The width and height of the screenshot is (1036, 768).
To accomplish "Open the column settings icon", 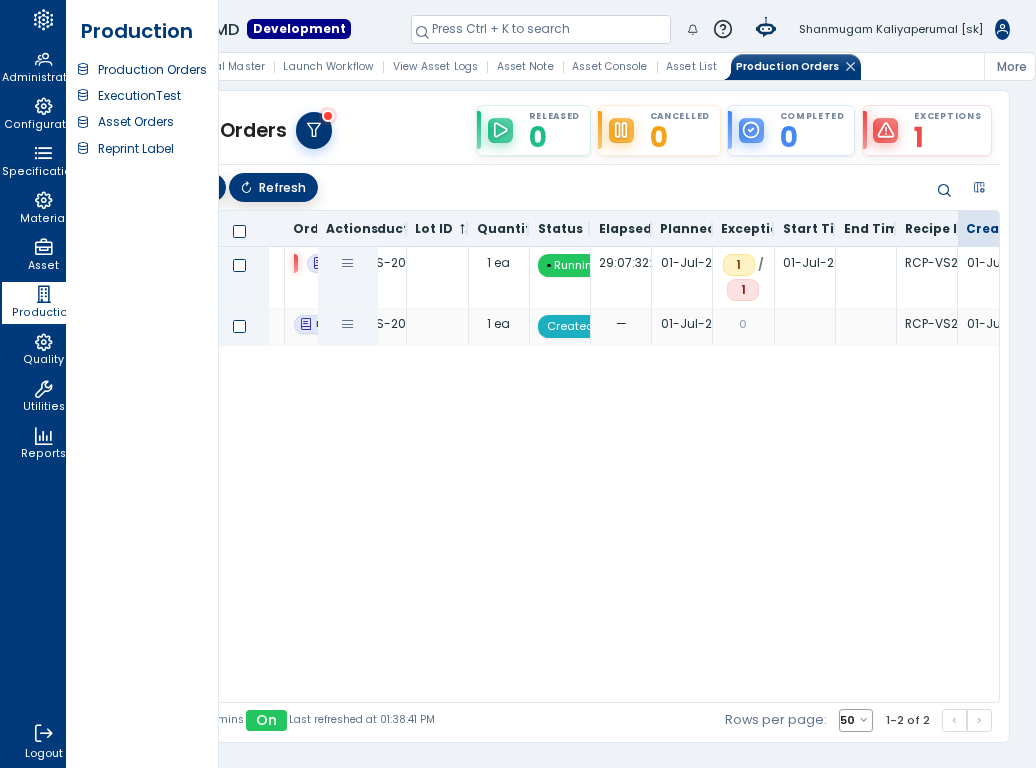I will click(979, 188).
